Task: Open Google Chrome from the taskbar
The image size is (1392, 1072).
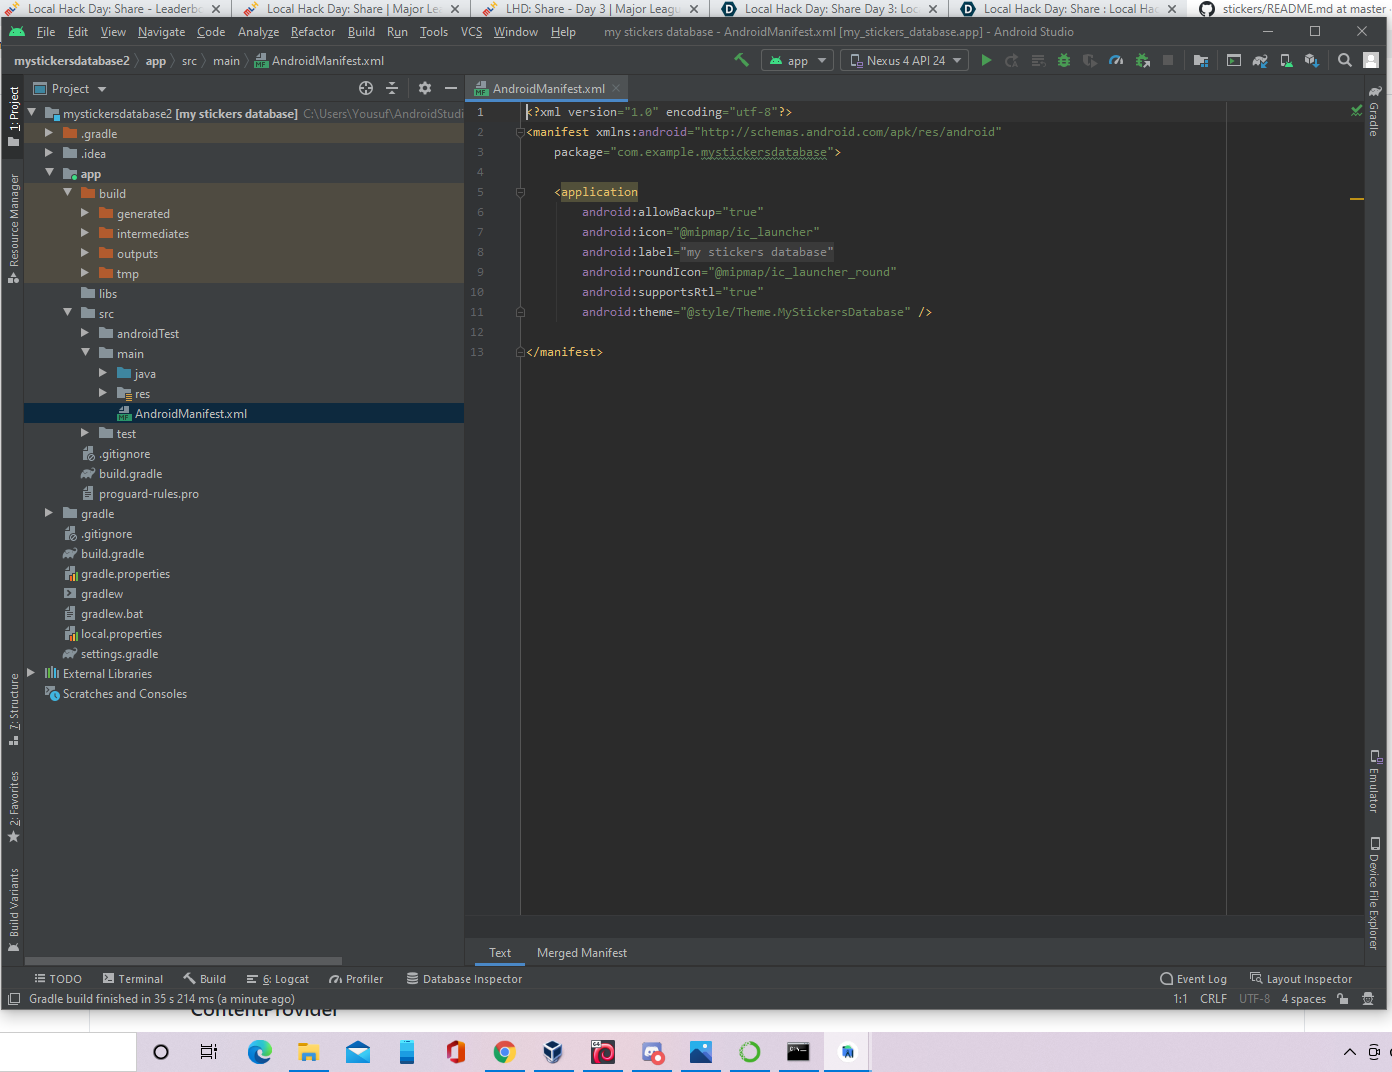Action: click(x=504, y=1052)
